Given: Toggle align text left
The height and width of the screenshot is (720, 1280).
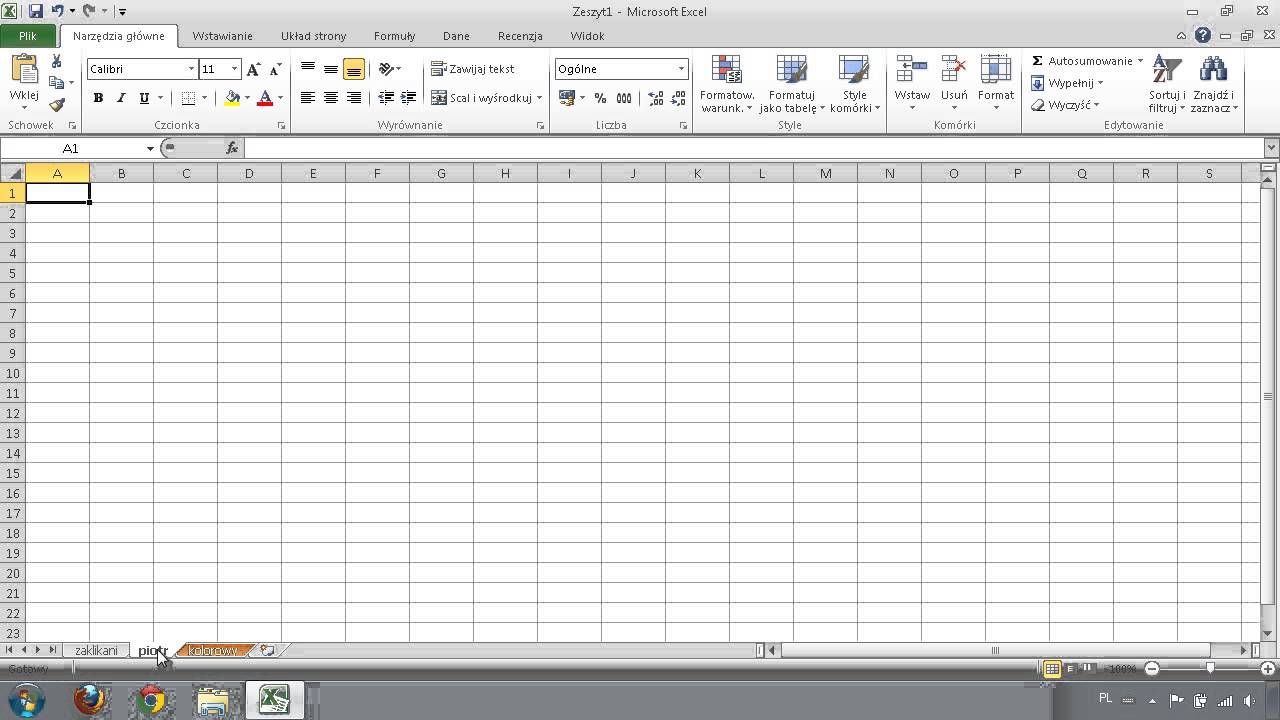Looking at the screenshot, I should (308, 98).
